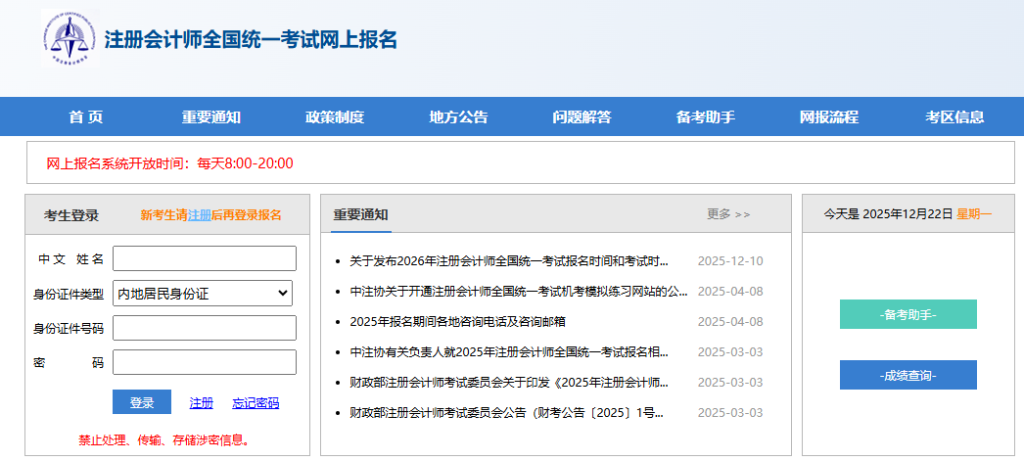The image size is (1024, 461).
Task: Click the date 2025-12-10 beside first notice
Action: (x=730, y=261)
